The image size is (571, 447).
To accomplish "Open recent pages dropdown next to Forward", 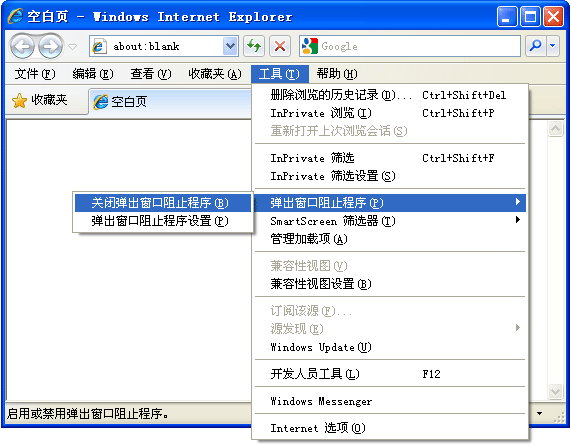I will tap(73, 47).
